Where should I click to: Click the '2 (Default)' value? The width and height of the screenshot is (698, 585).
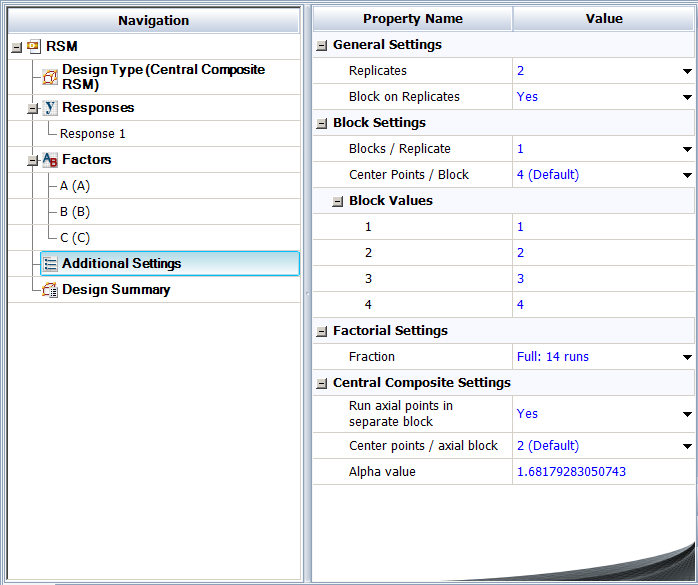548,446
